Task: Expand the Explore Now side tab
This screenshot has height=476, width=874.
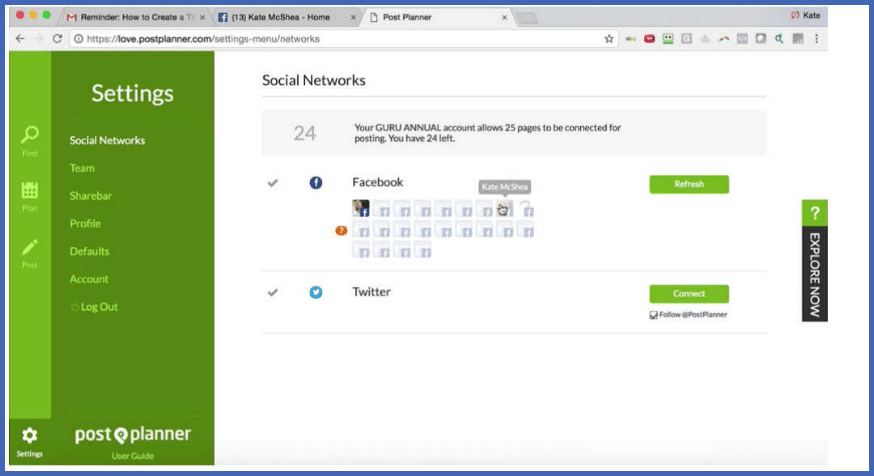Action: [814, 260]
